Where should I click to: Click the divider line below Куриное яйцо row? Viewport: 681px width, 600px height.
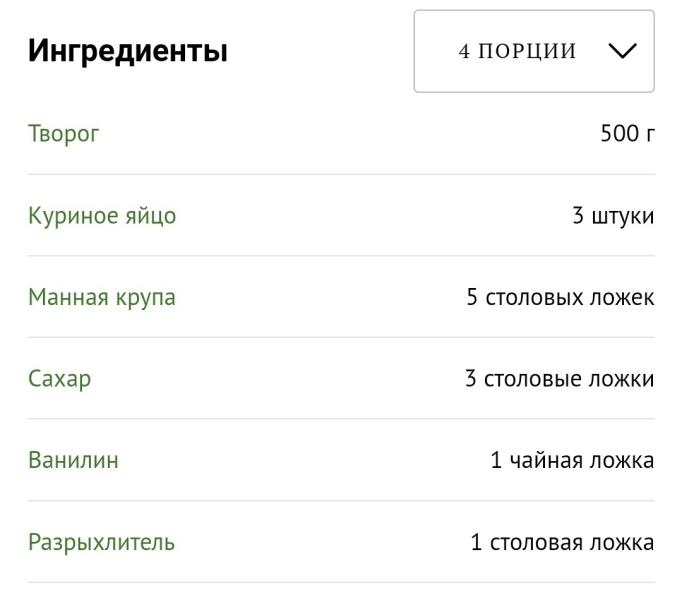(341, 256)
